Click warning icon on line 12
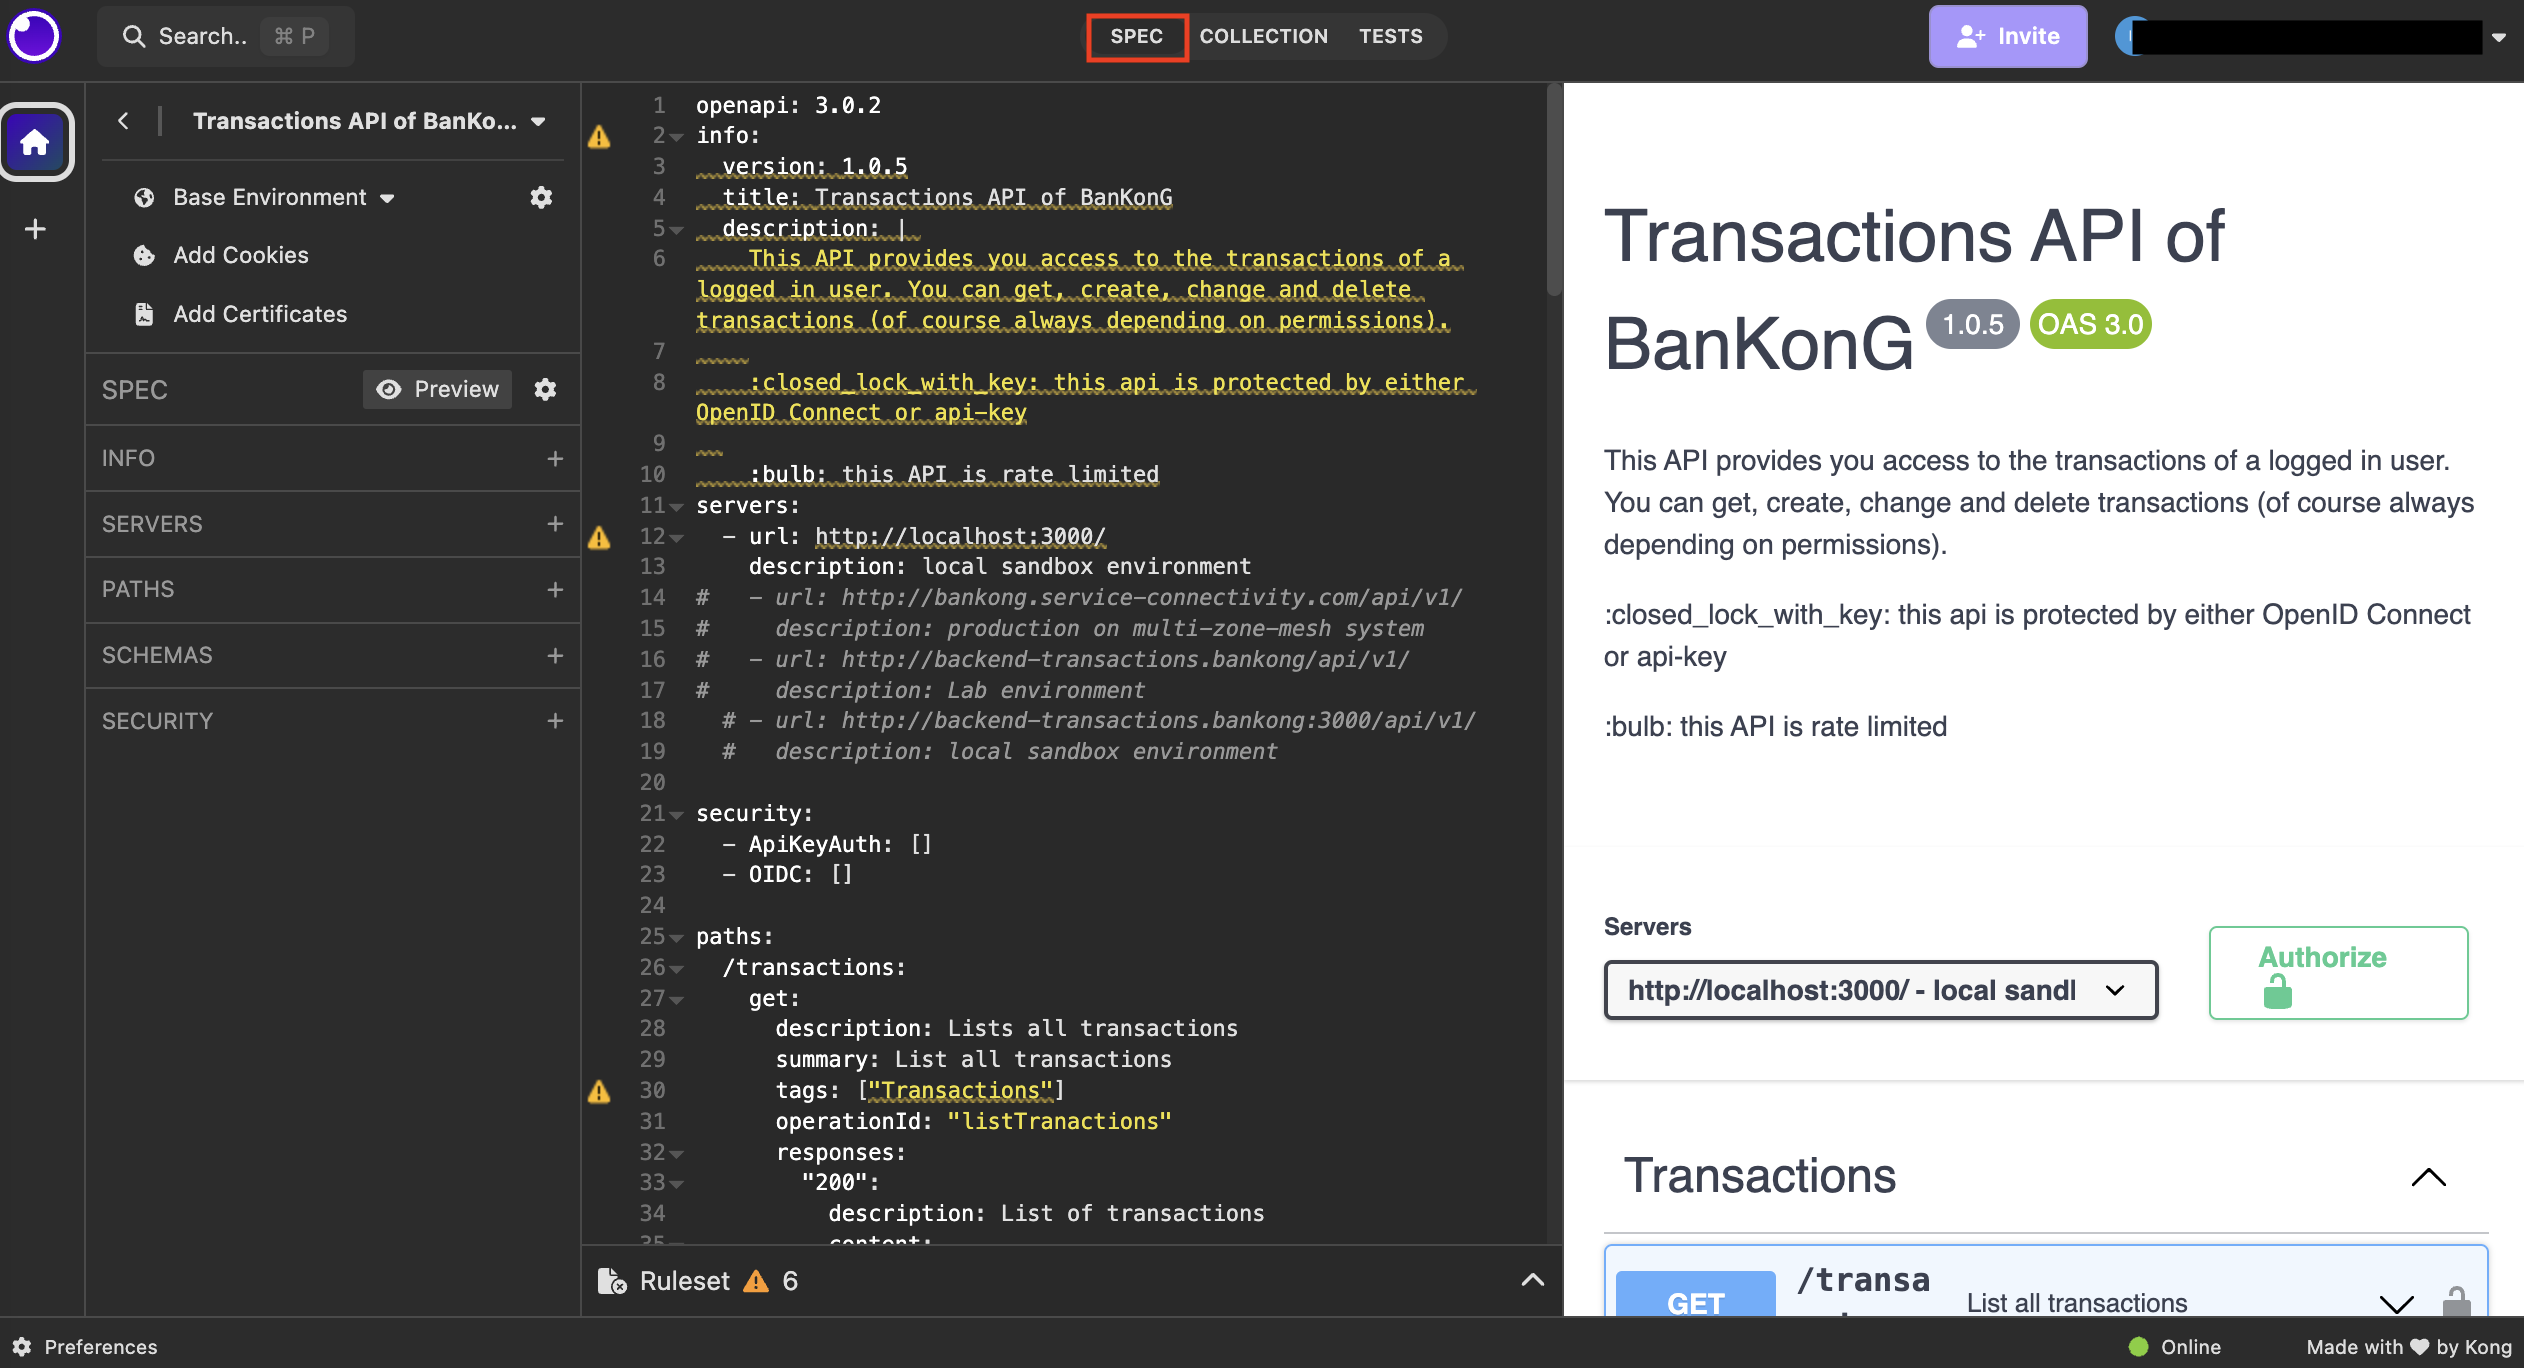Viewport: 2524px width, 1368px height. pos(599,538)
